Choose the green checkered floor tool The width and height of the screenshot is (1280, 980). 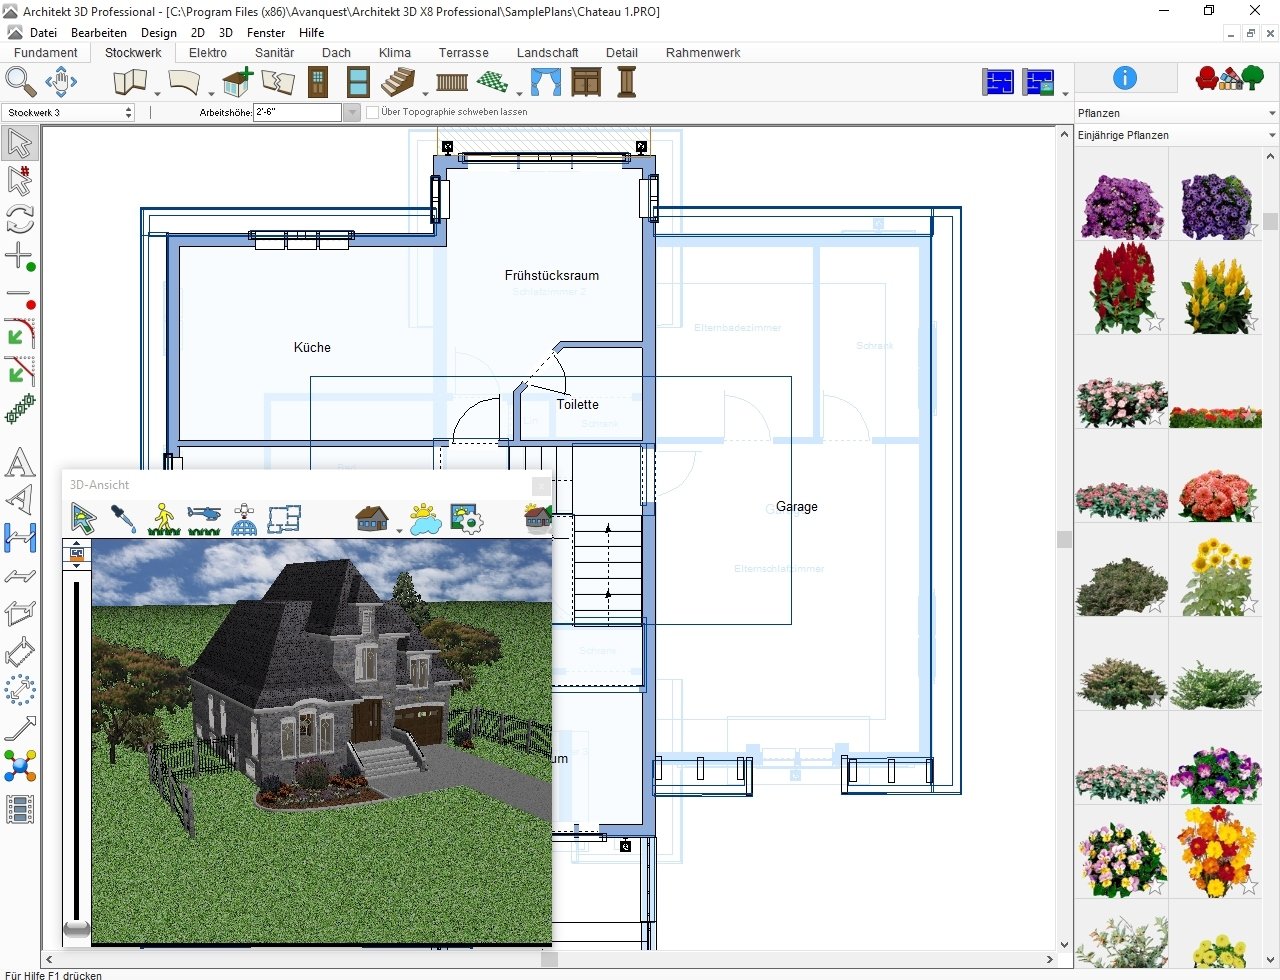(x=491, y=82)
